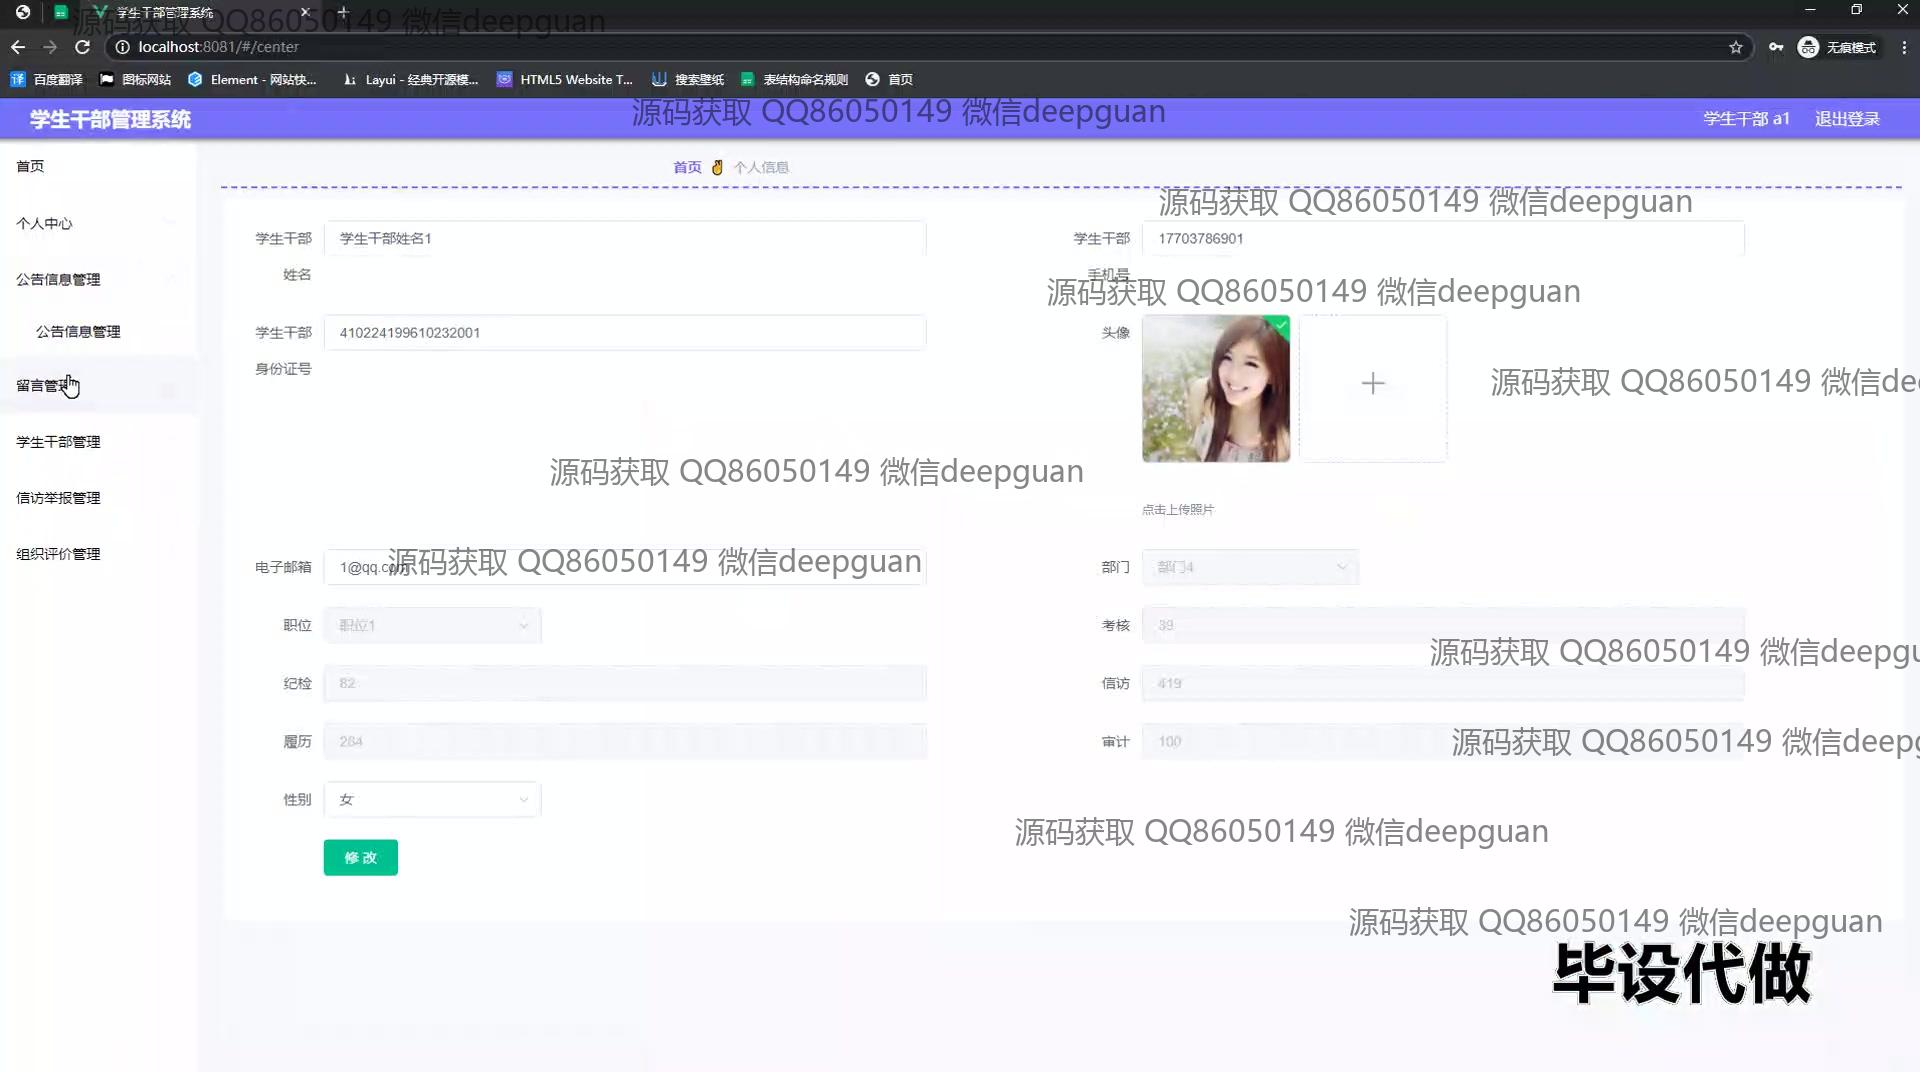
Task: Open 百度翻译 bookmark
Action: [x=47, y=79]
